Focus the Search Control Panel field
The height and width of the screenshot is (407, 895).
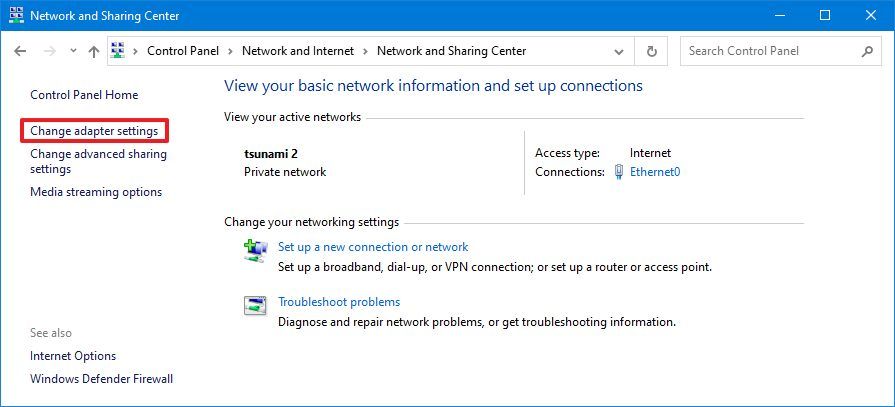click(x=781, y=51)
